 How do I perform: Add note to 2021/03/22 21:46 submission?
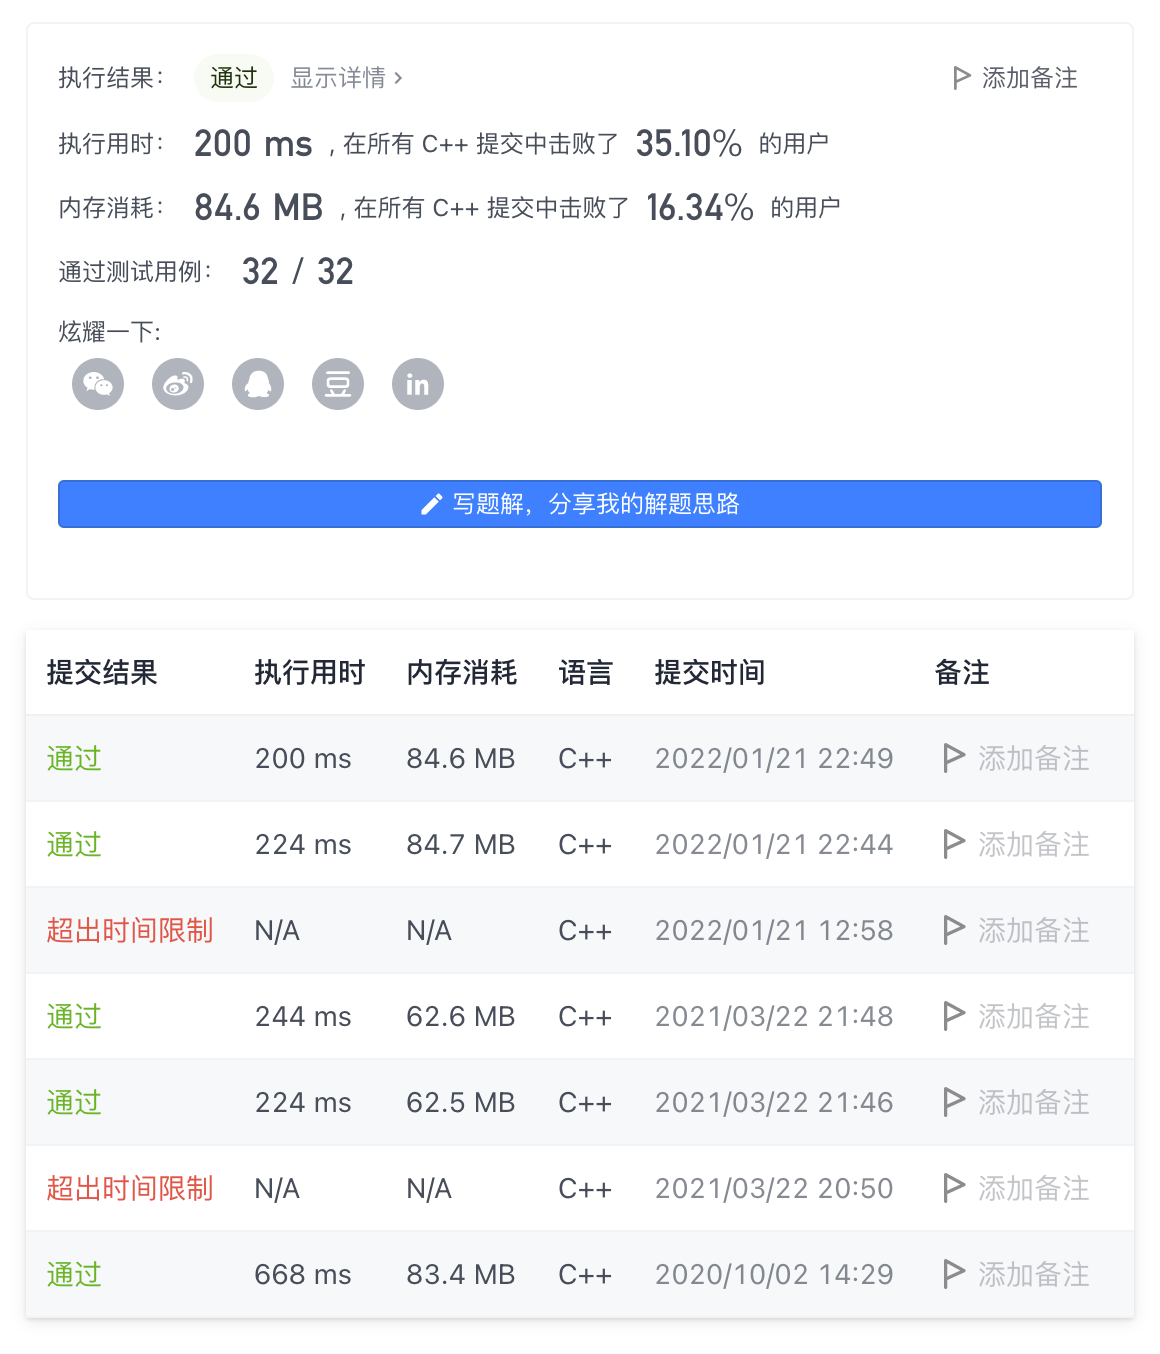(x=1016, y=1102)
